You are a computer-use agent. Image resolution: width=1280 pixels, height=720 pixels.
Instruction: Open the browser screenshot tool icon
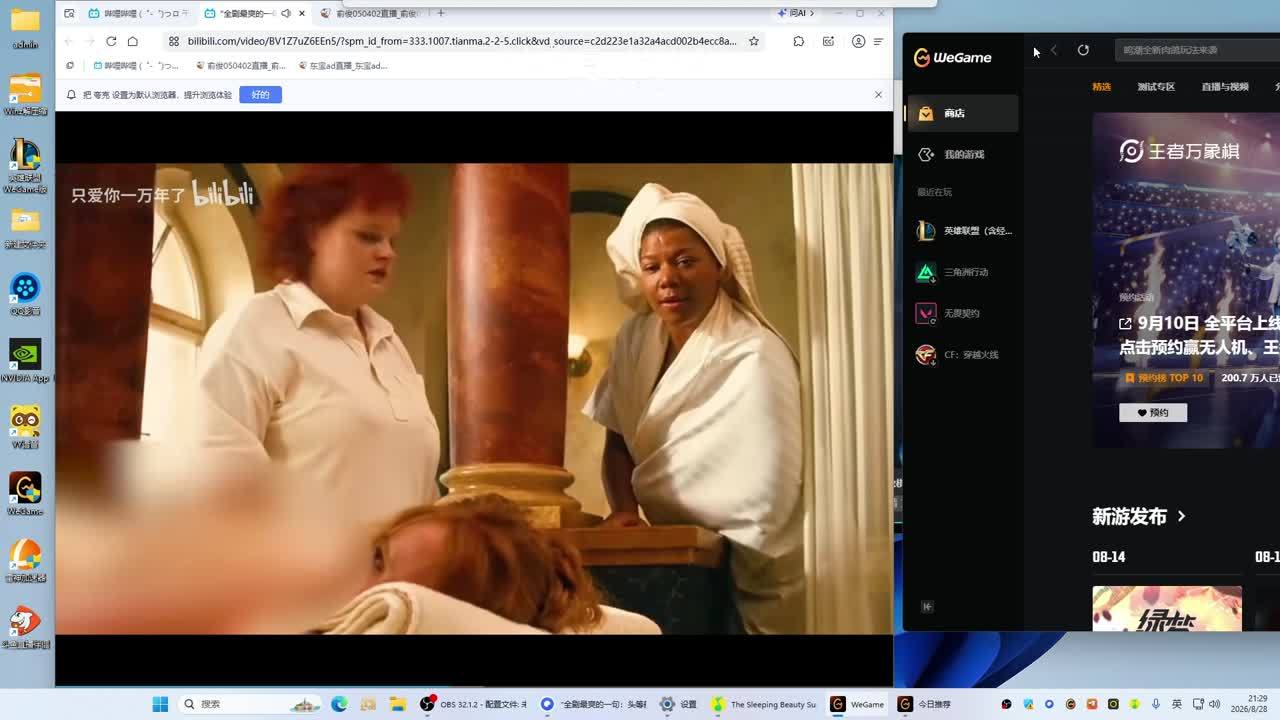click(828, 41)
